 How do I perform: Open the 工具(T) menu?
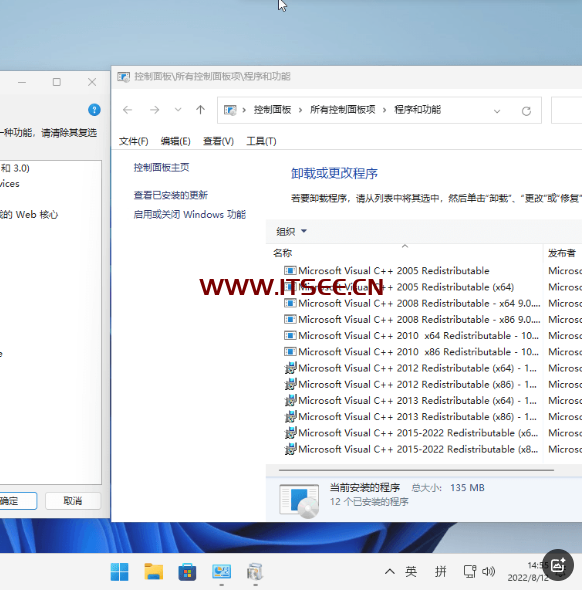[x=261, y=141]
